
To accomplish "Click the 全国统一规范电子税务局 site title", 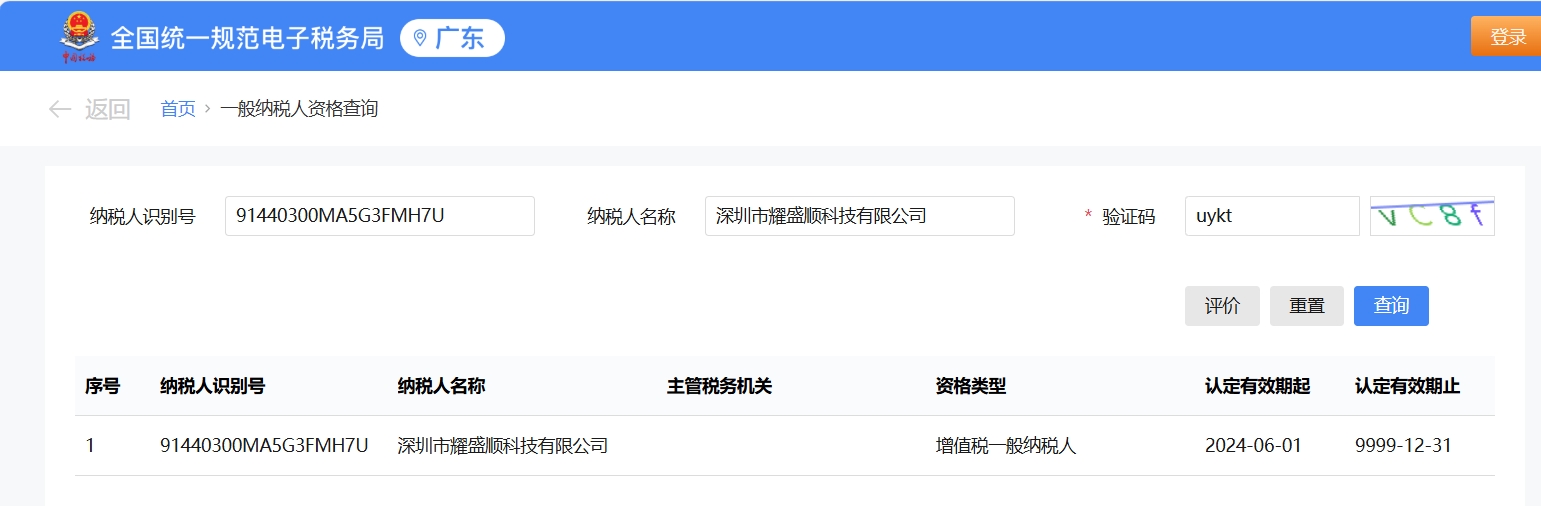I will pyautogui.click(x=247, y=38).
